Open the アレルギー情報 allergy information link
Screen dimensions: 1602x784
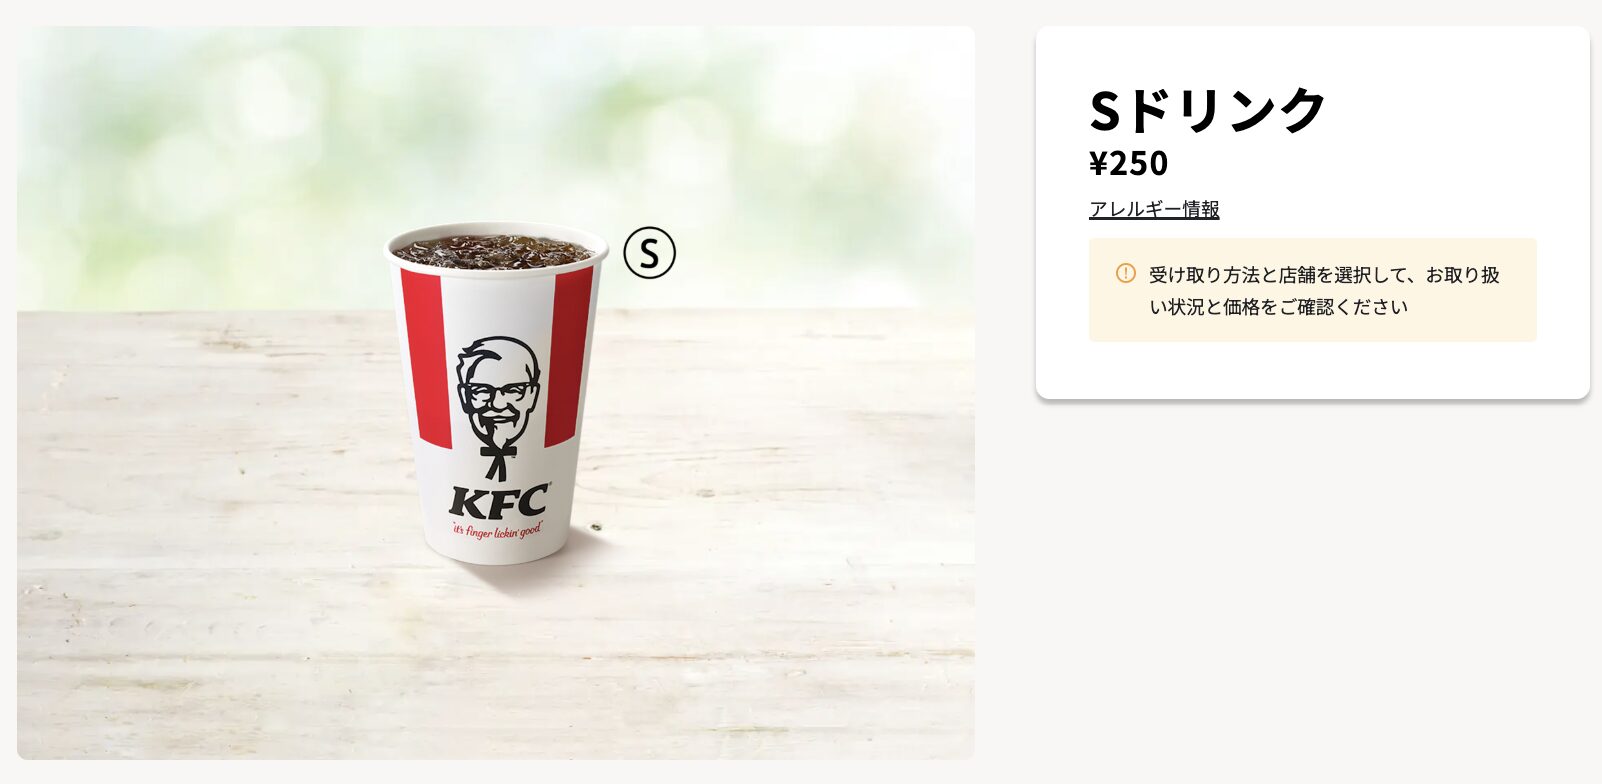point(1154,209)
